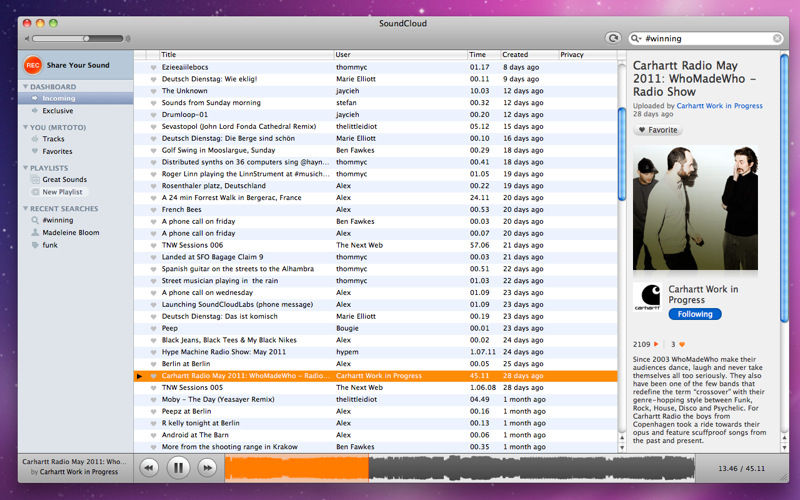Sort by the User column header
Viewport: 800px width, 500px height.
tap(401, 55)
